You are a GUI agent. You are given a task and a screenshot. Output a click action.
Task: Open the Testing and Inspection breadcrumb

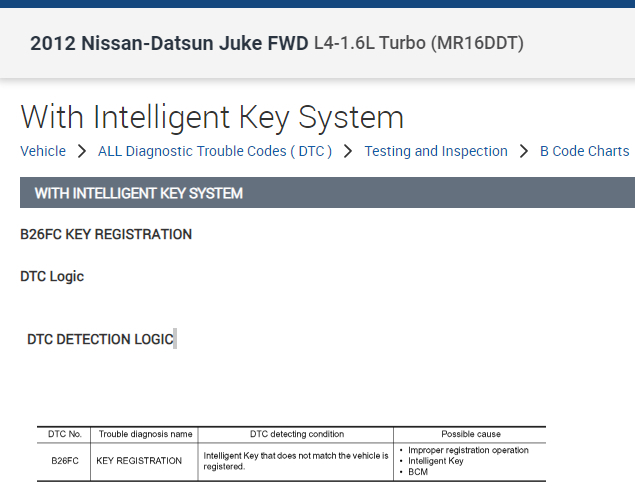436,151
